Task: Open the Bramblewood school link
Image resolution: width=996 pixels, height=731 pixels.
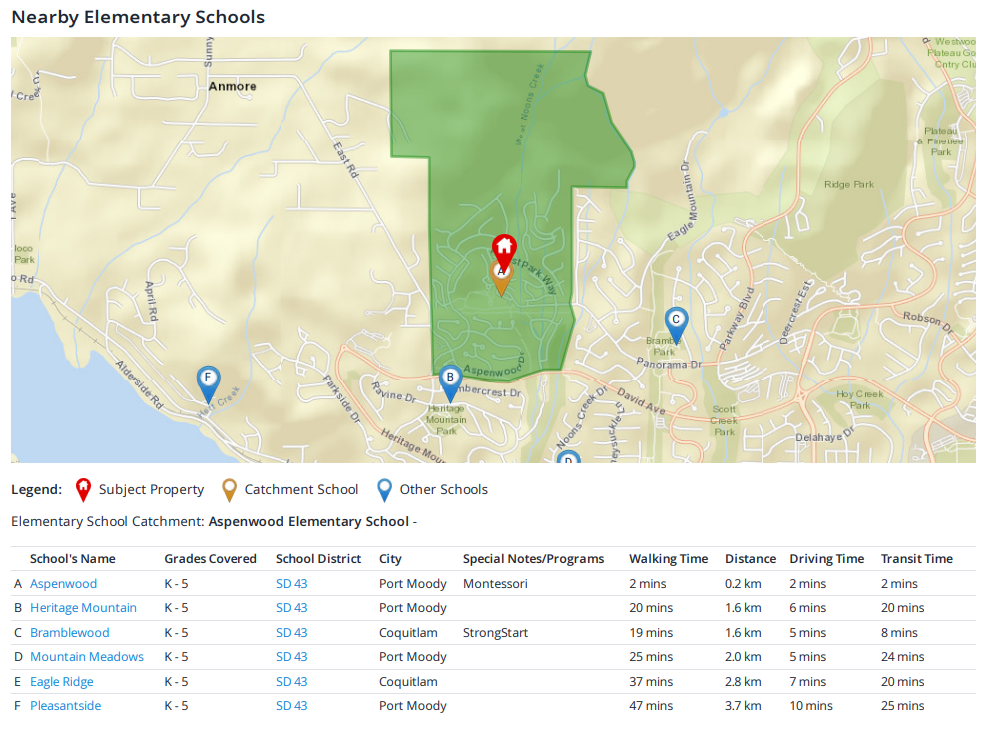Action: [x=70, y=633]
